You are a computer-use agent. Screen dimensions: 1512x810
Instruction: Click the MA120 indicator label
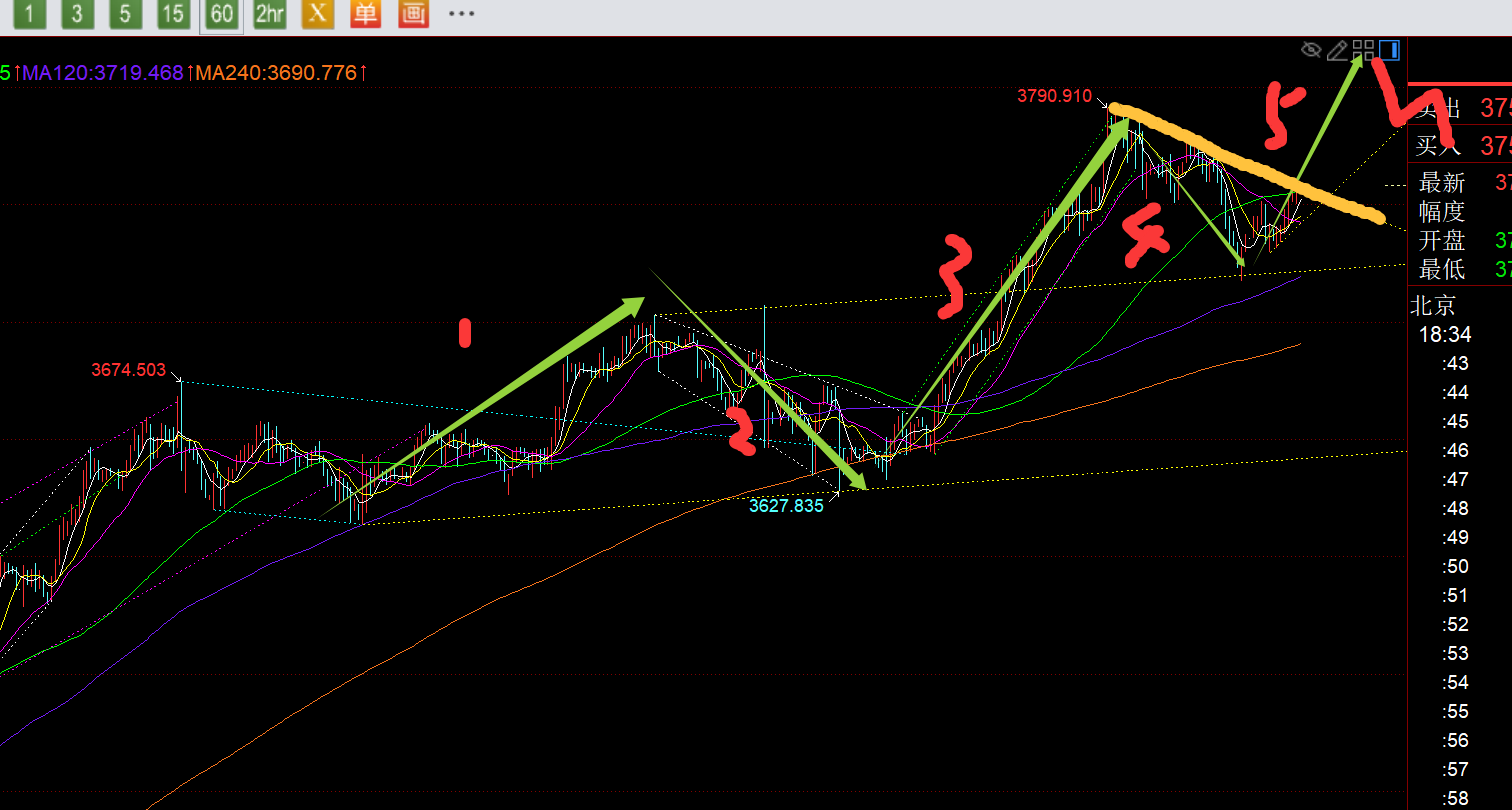pos(103,73)
